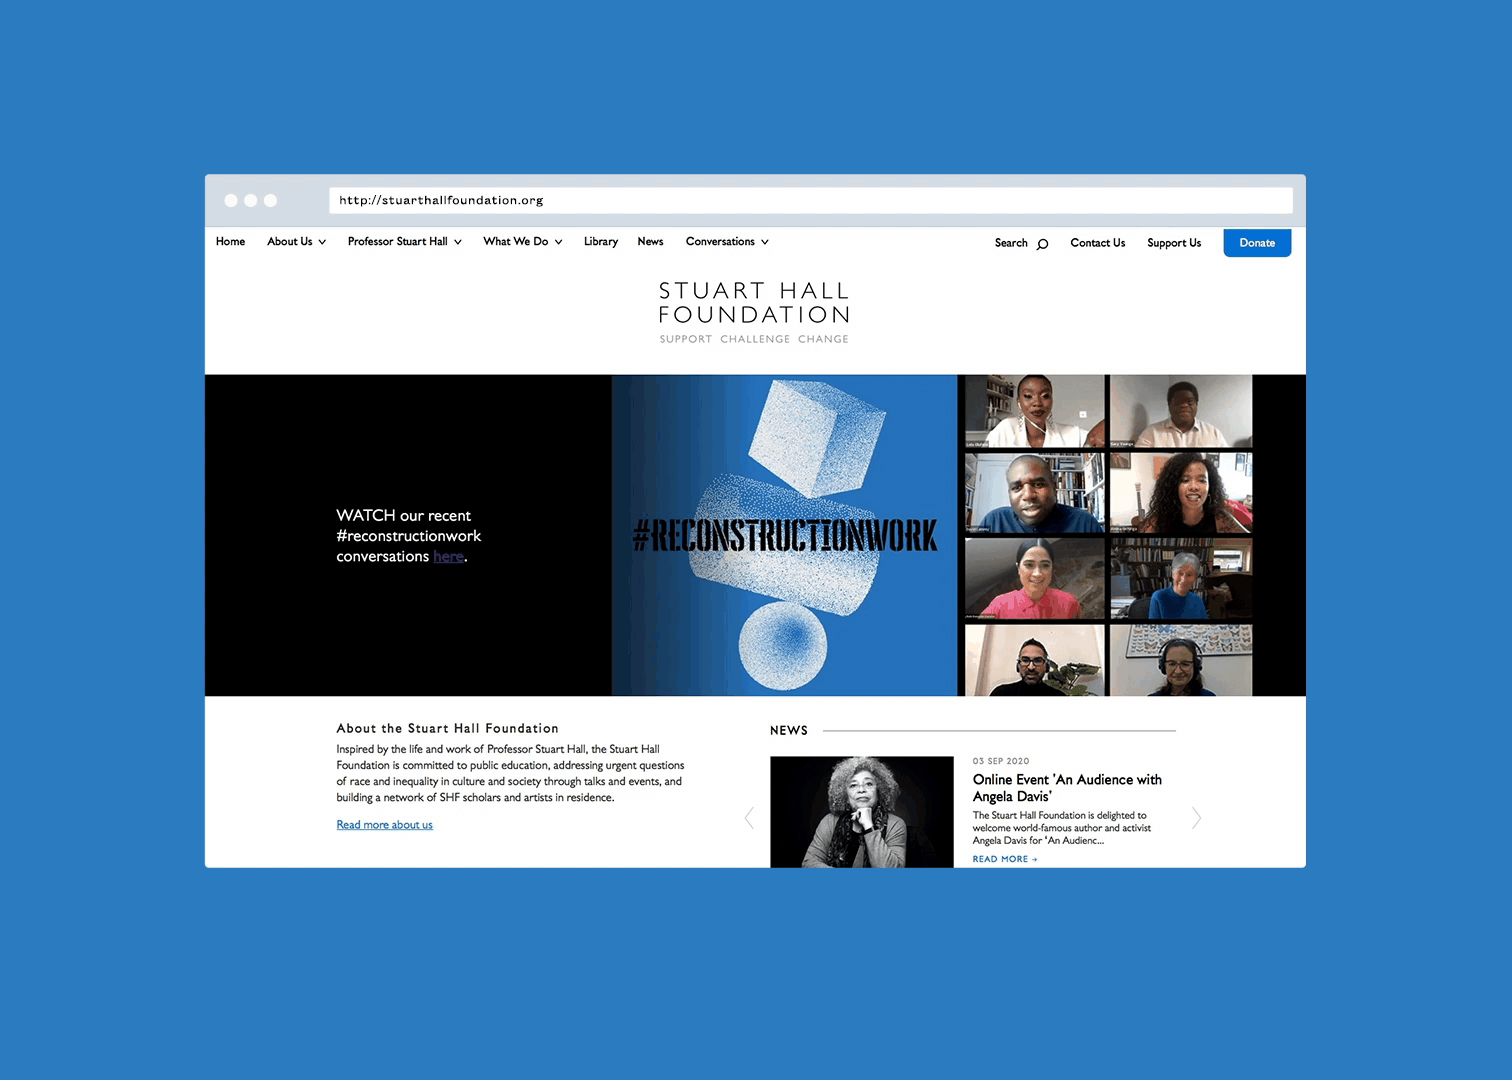This screenshot has width=1512, height=1080.
Task: Open the #RECONSTRUCTIONWORK hero graphic
Action: (785, 535)
